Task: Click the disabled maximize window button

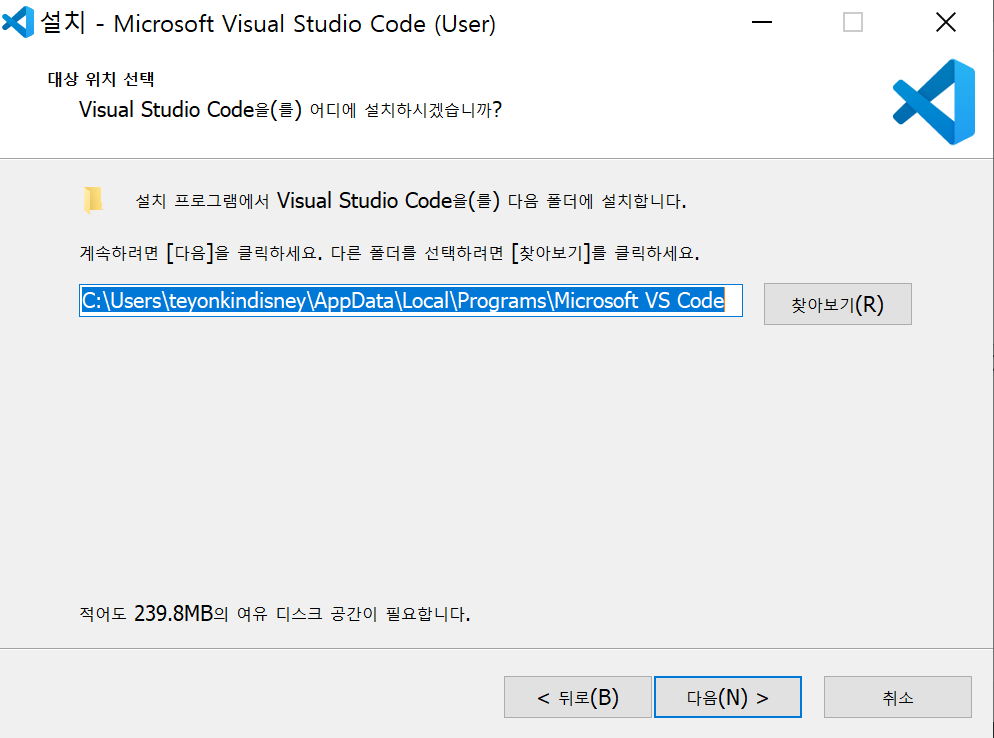Action: pyautogui.click(x=853, y=22)
